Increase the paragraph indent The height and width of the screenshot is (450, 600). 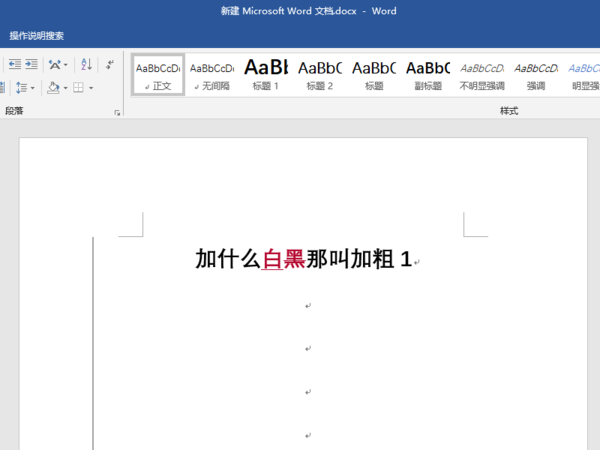point(31,64)
